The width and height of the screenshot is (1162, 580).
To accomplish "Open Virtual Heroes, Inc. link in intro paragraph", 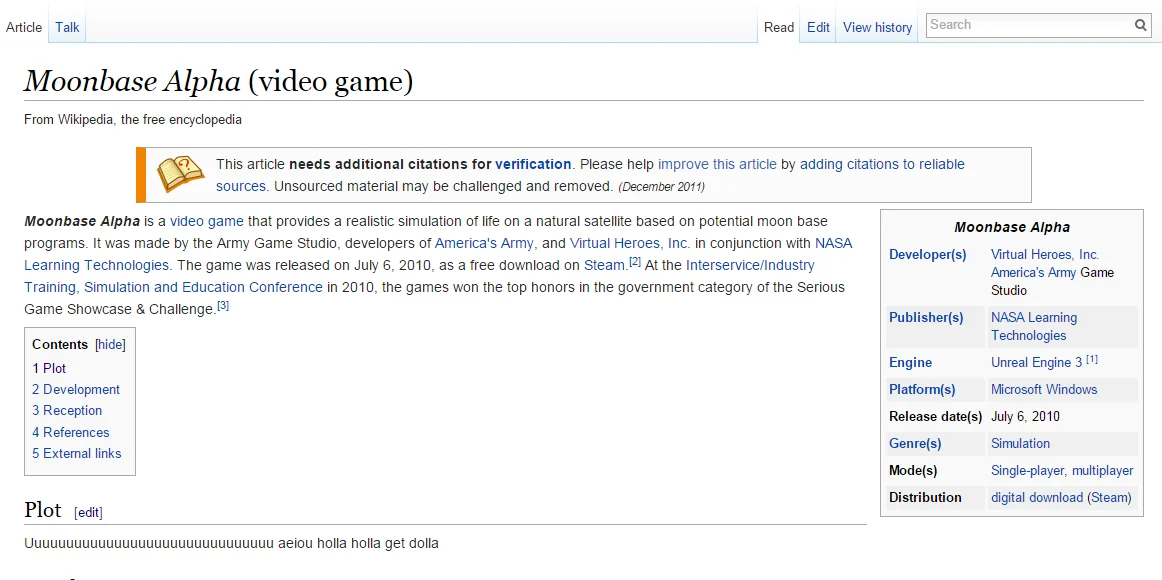I will pos(630,243).
